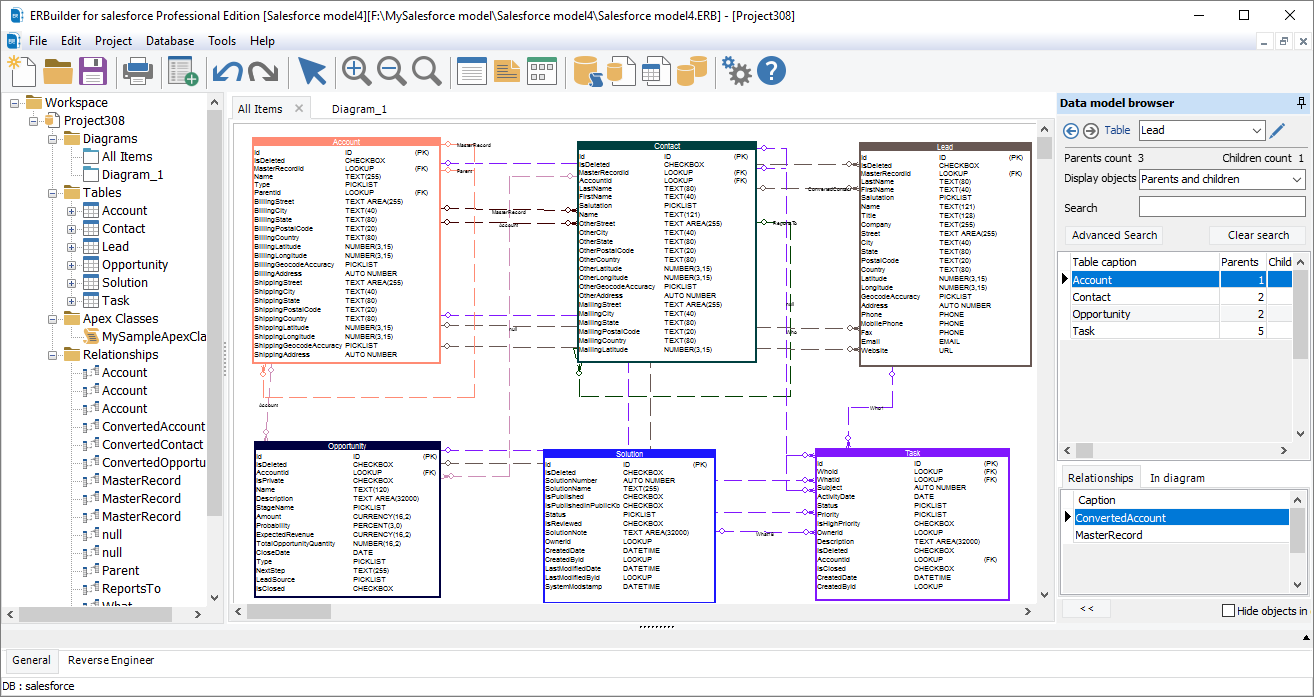The image size is (1314, 697).
Task: Select All Items in the workspace tree
Action: pos(127,157)
